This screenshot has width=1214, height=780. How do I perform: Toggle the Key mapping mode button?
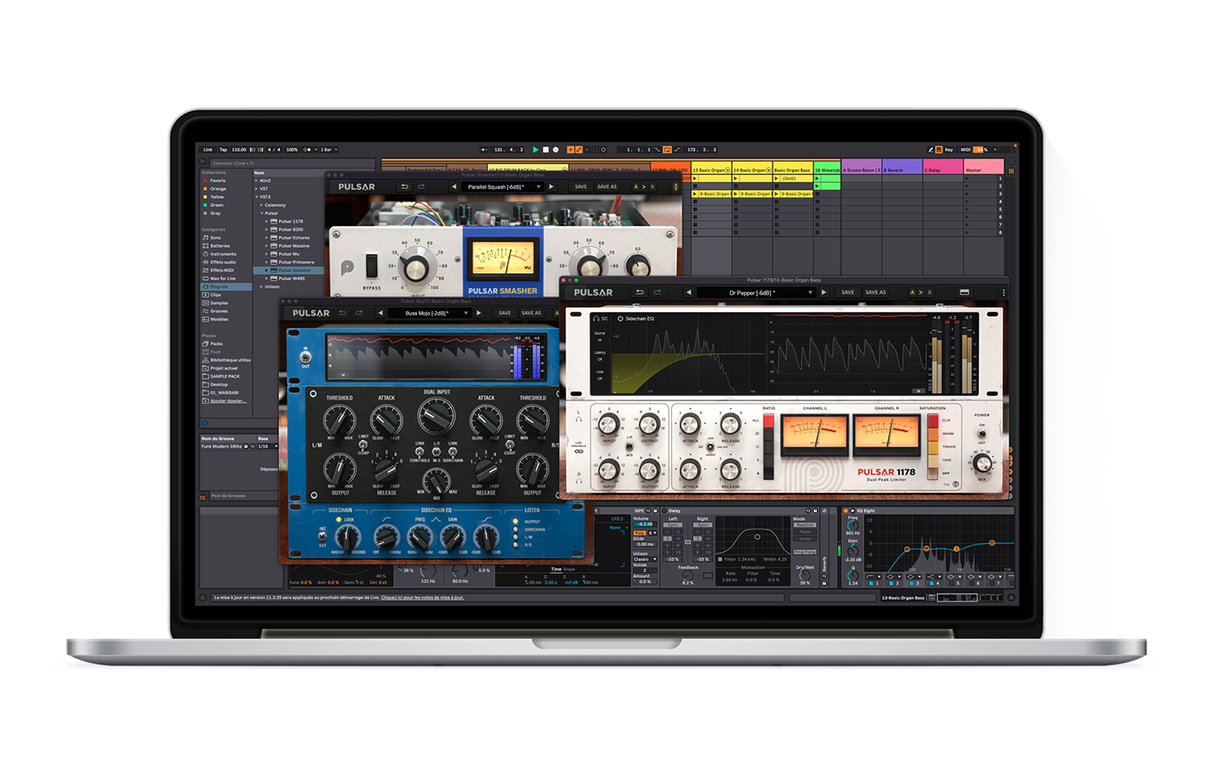pyautogui.click(x=948, y=149)
